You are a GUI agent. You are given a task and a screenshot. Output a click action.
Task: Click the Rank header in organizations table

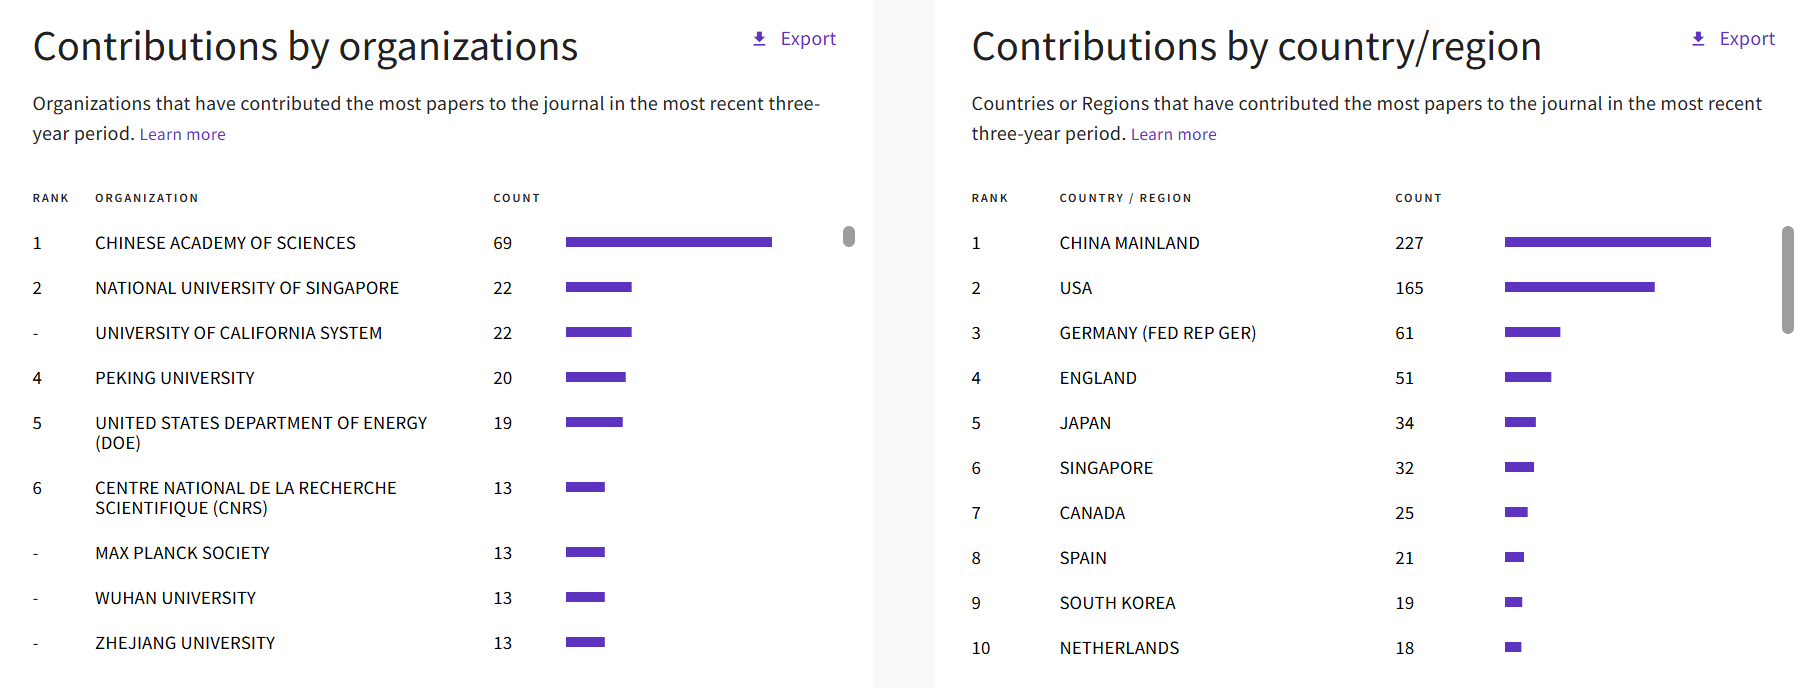click(50, 198)
